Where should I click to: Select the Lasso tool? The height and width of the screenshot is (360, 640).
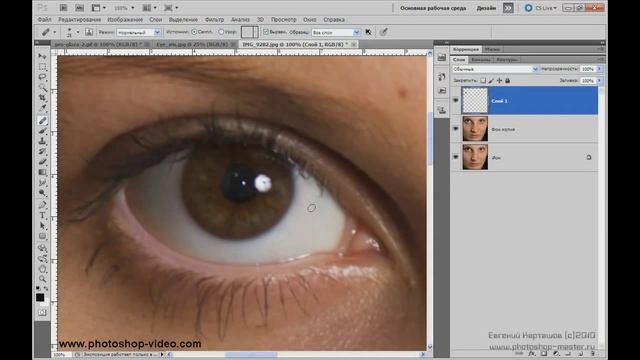tap(42, 77)
